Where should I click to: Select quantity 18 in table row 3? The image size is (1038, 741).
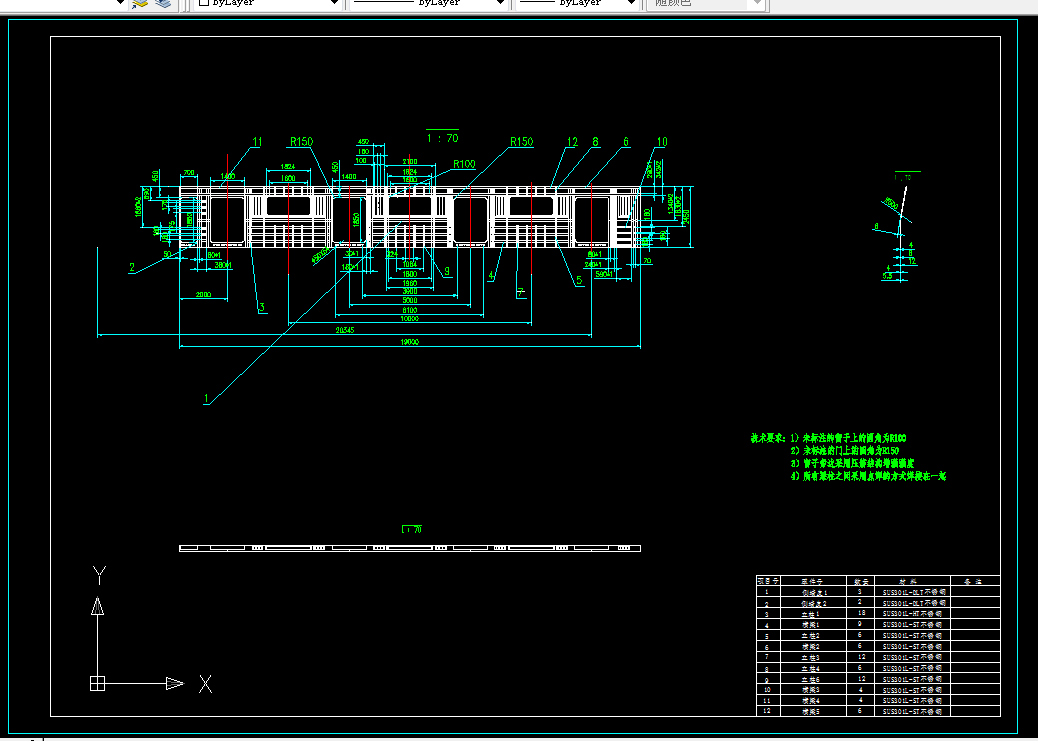click(x=861, y=614)
